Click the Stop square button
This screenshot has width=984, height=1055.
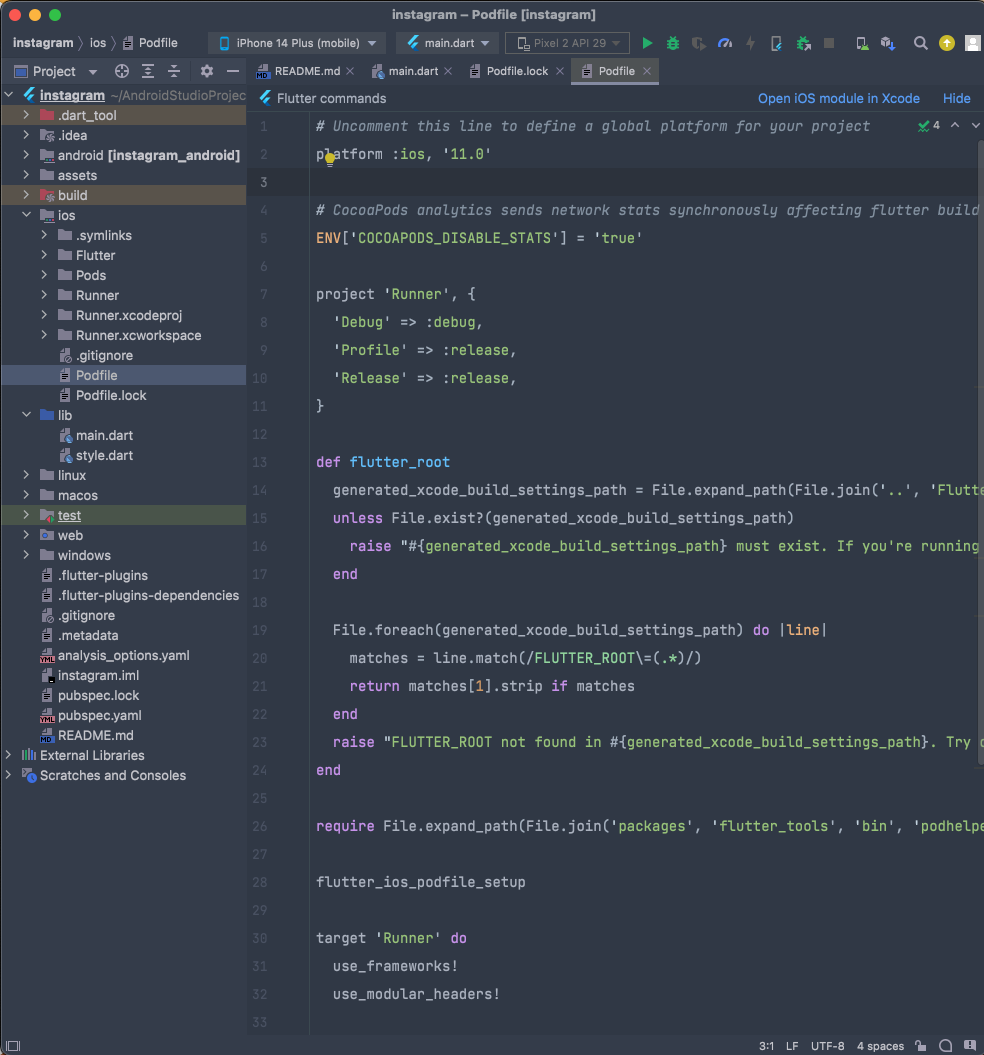[829, 43]
